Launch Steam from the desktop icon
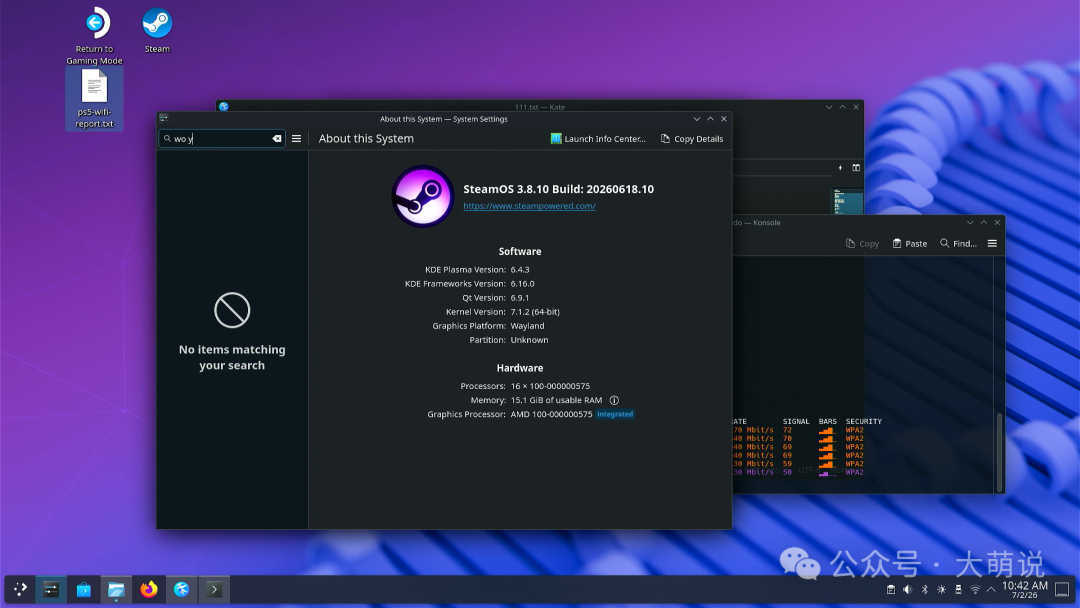Screen dimensions: 1080x608 [157, 30]
